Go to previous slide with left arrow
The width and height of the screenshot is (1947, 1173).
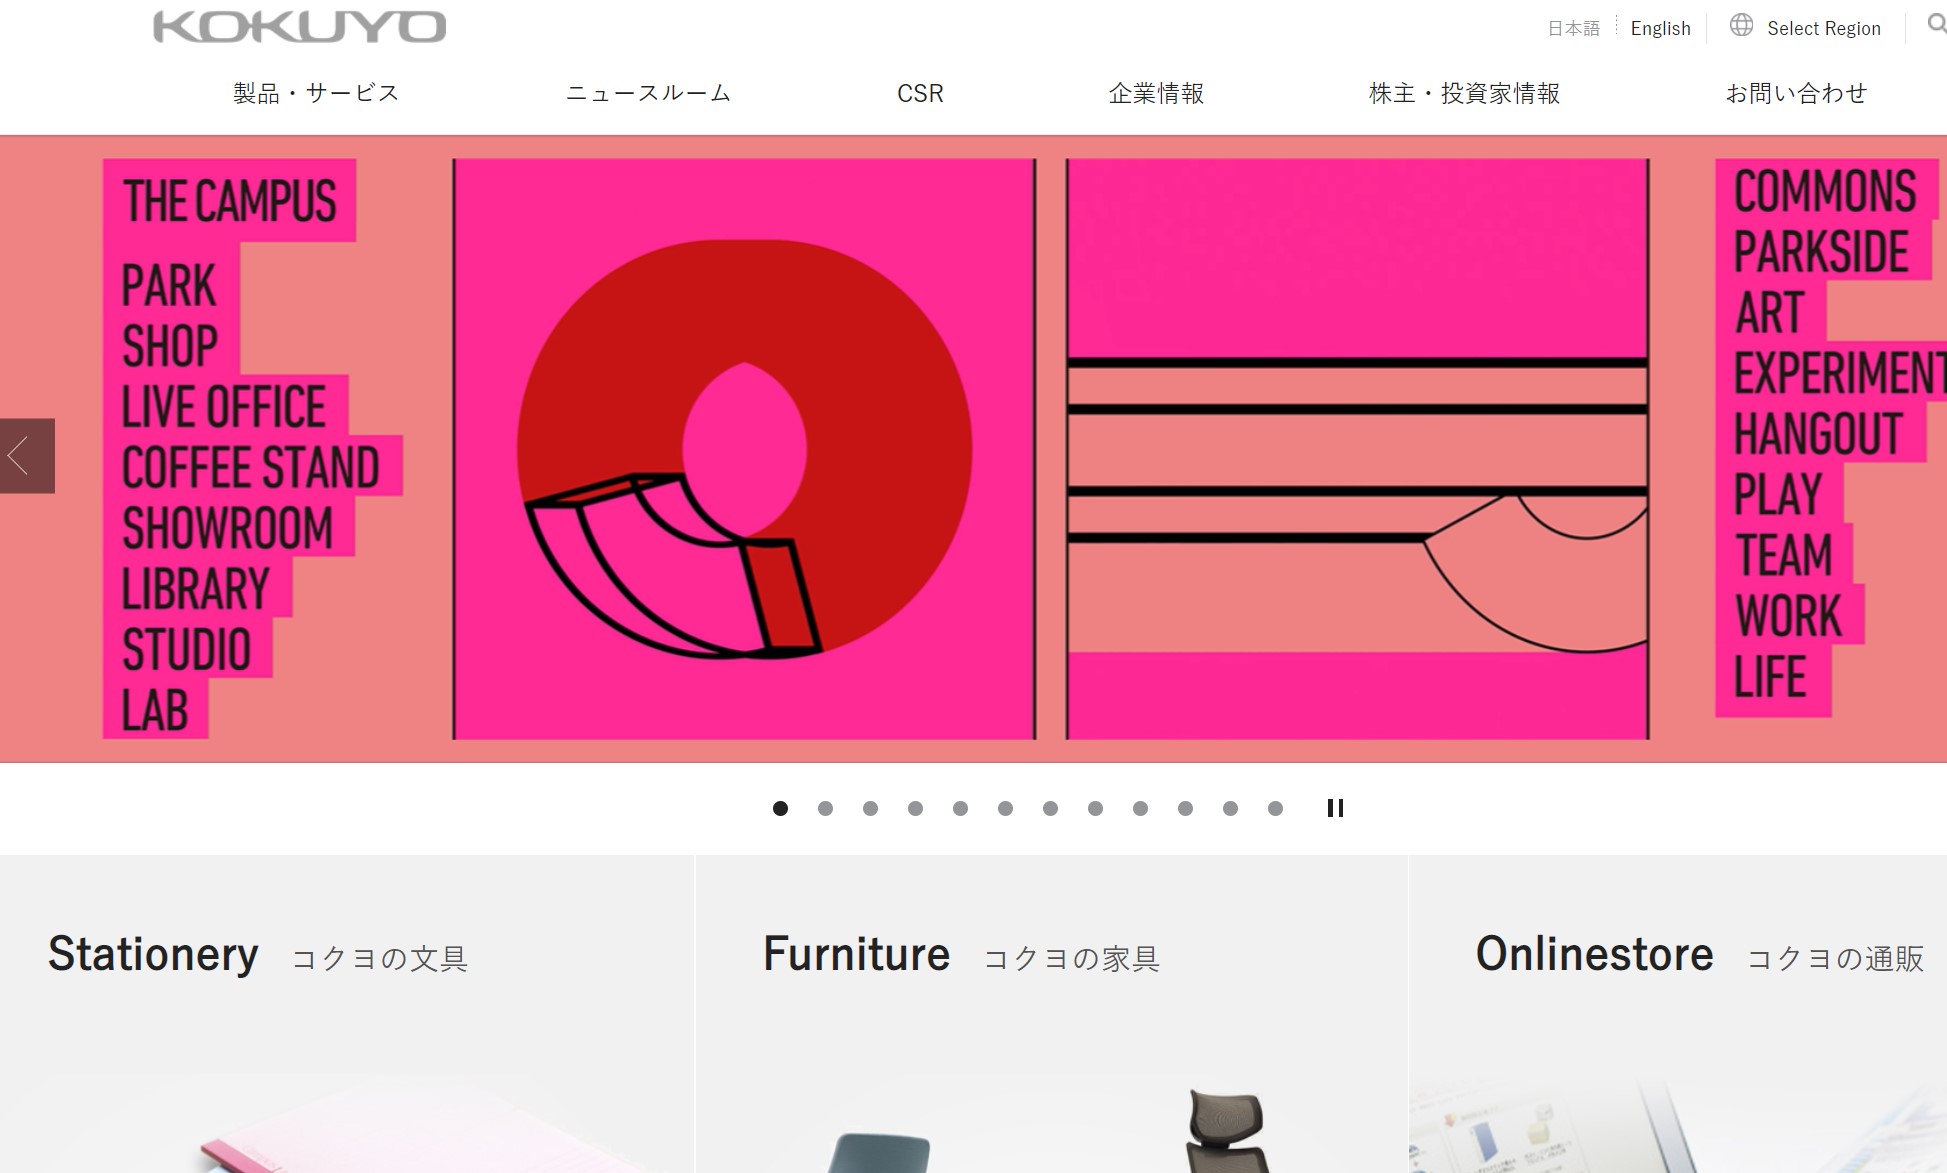pos(27,456)
